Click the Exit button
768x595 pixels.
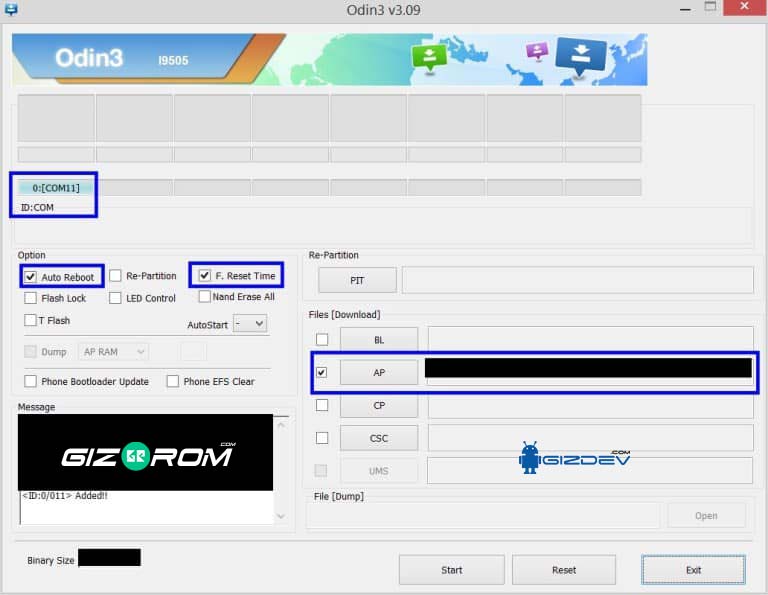pos(694,570)
